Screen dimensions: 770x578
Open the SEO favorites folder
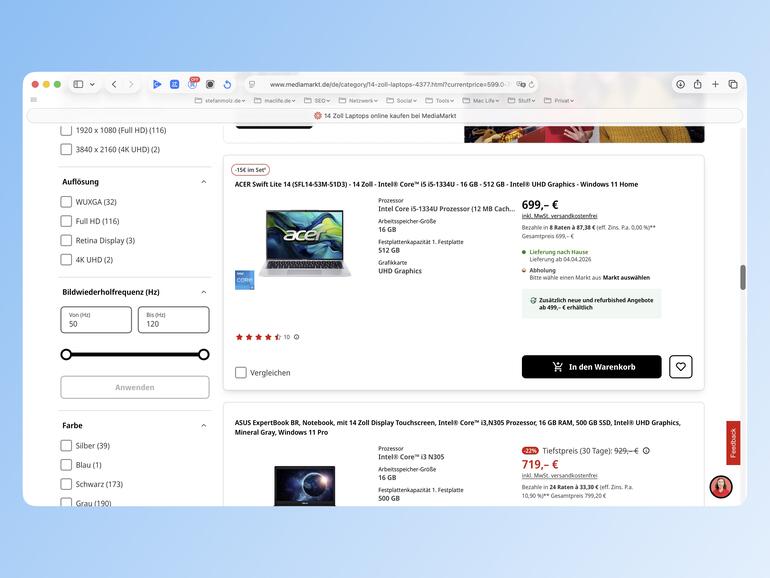click(x=317, y=100)
